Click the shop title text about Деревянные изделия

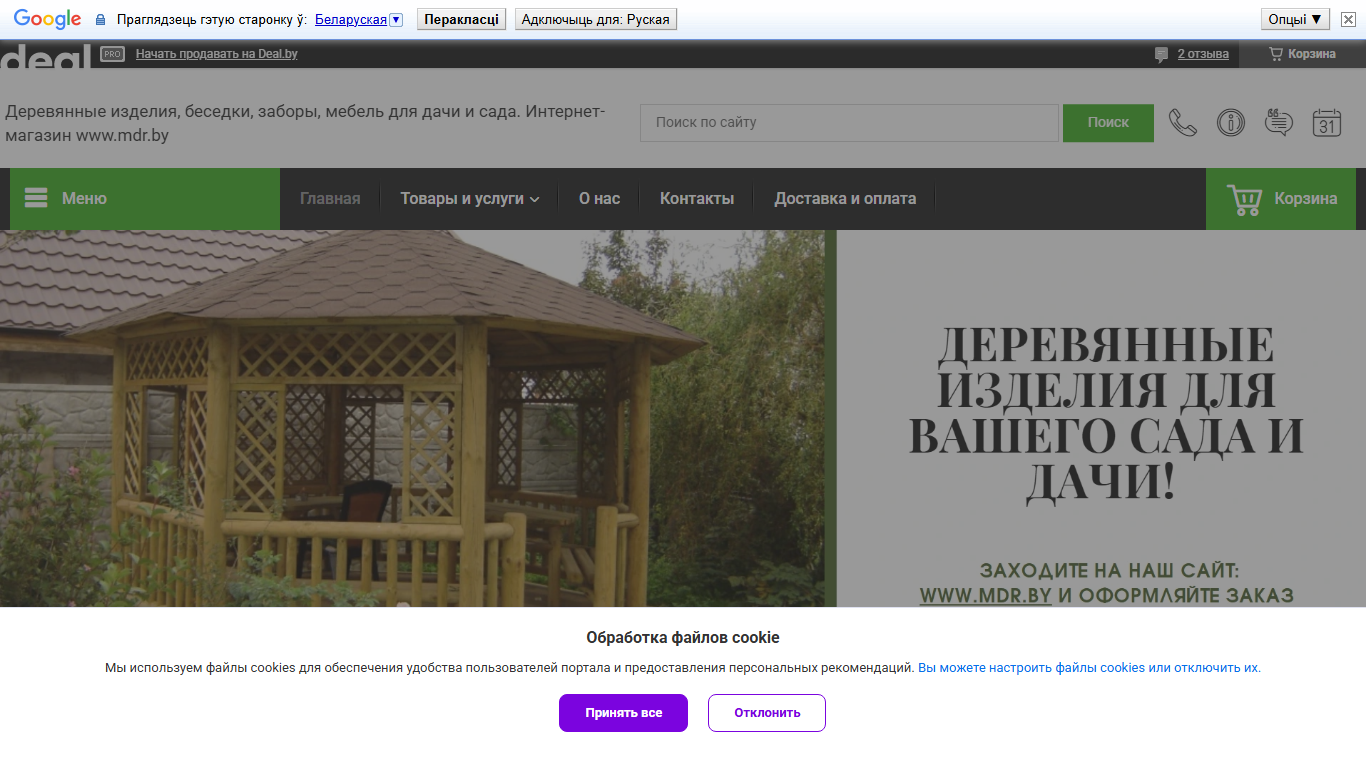pyautogui.click(x=305, y=123)
